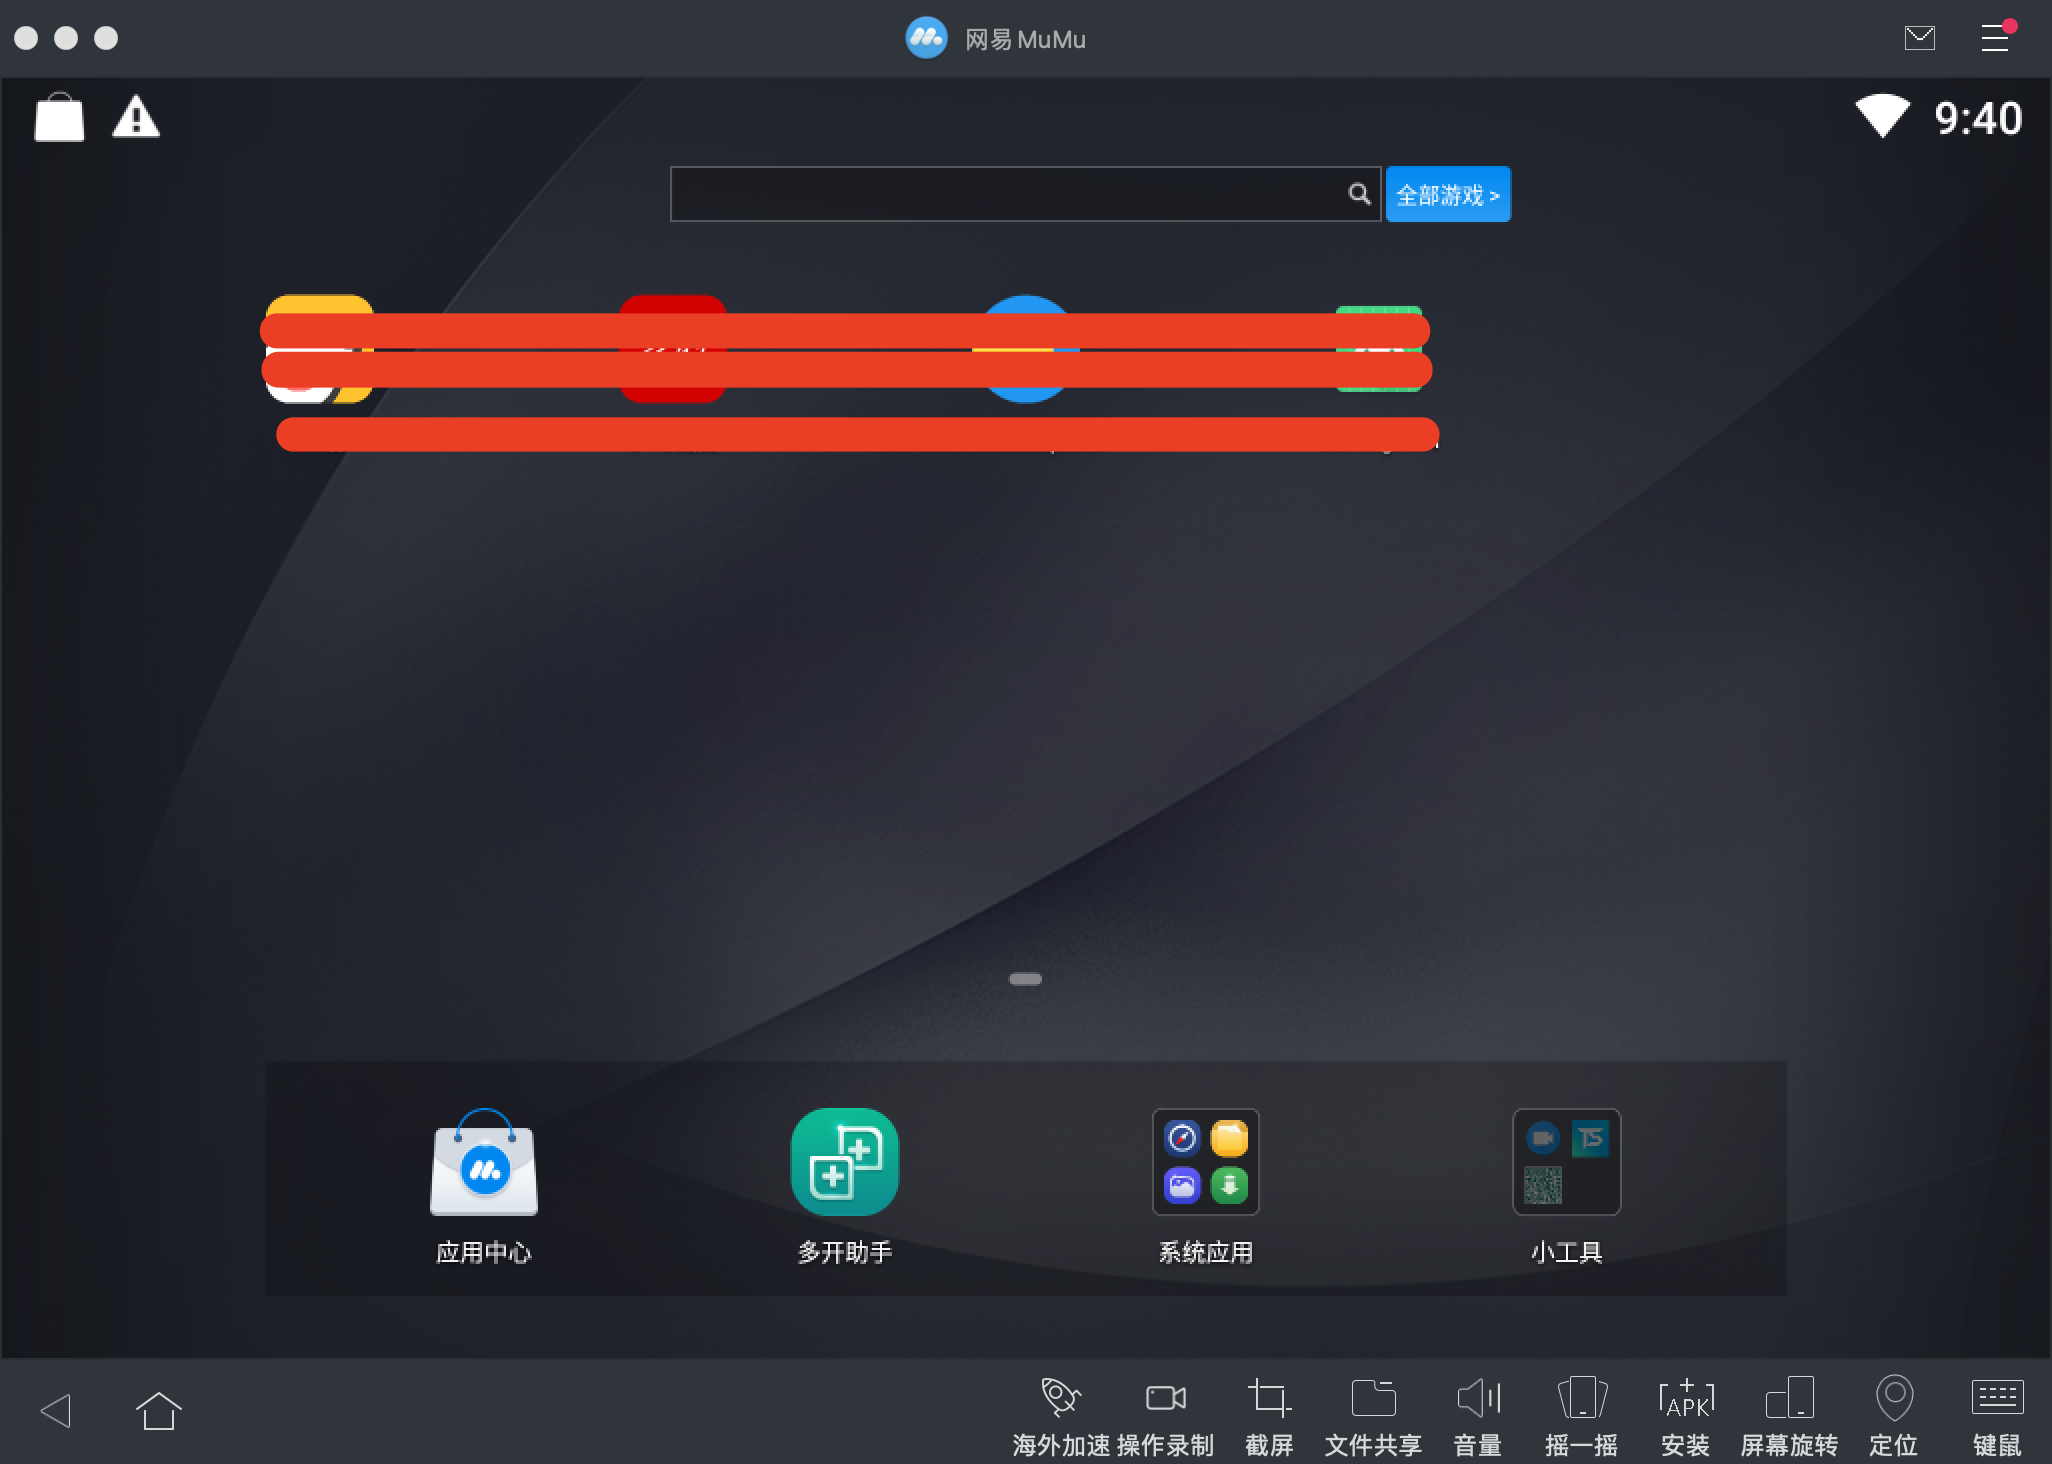The width and height of the screenshot is (2052, 1464).
Task: Open the 系统应用 folder
Action: pyautogui.click(x=1205, y=1162)
